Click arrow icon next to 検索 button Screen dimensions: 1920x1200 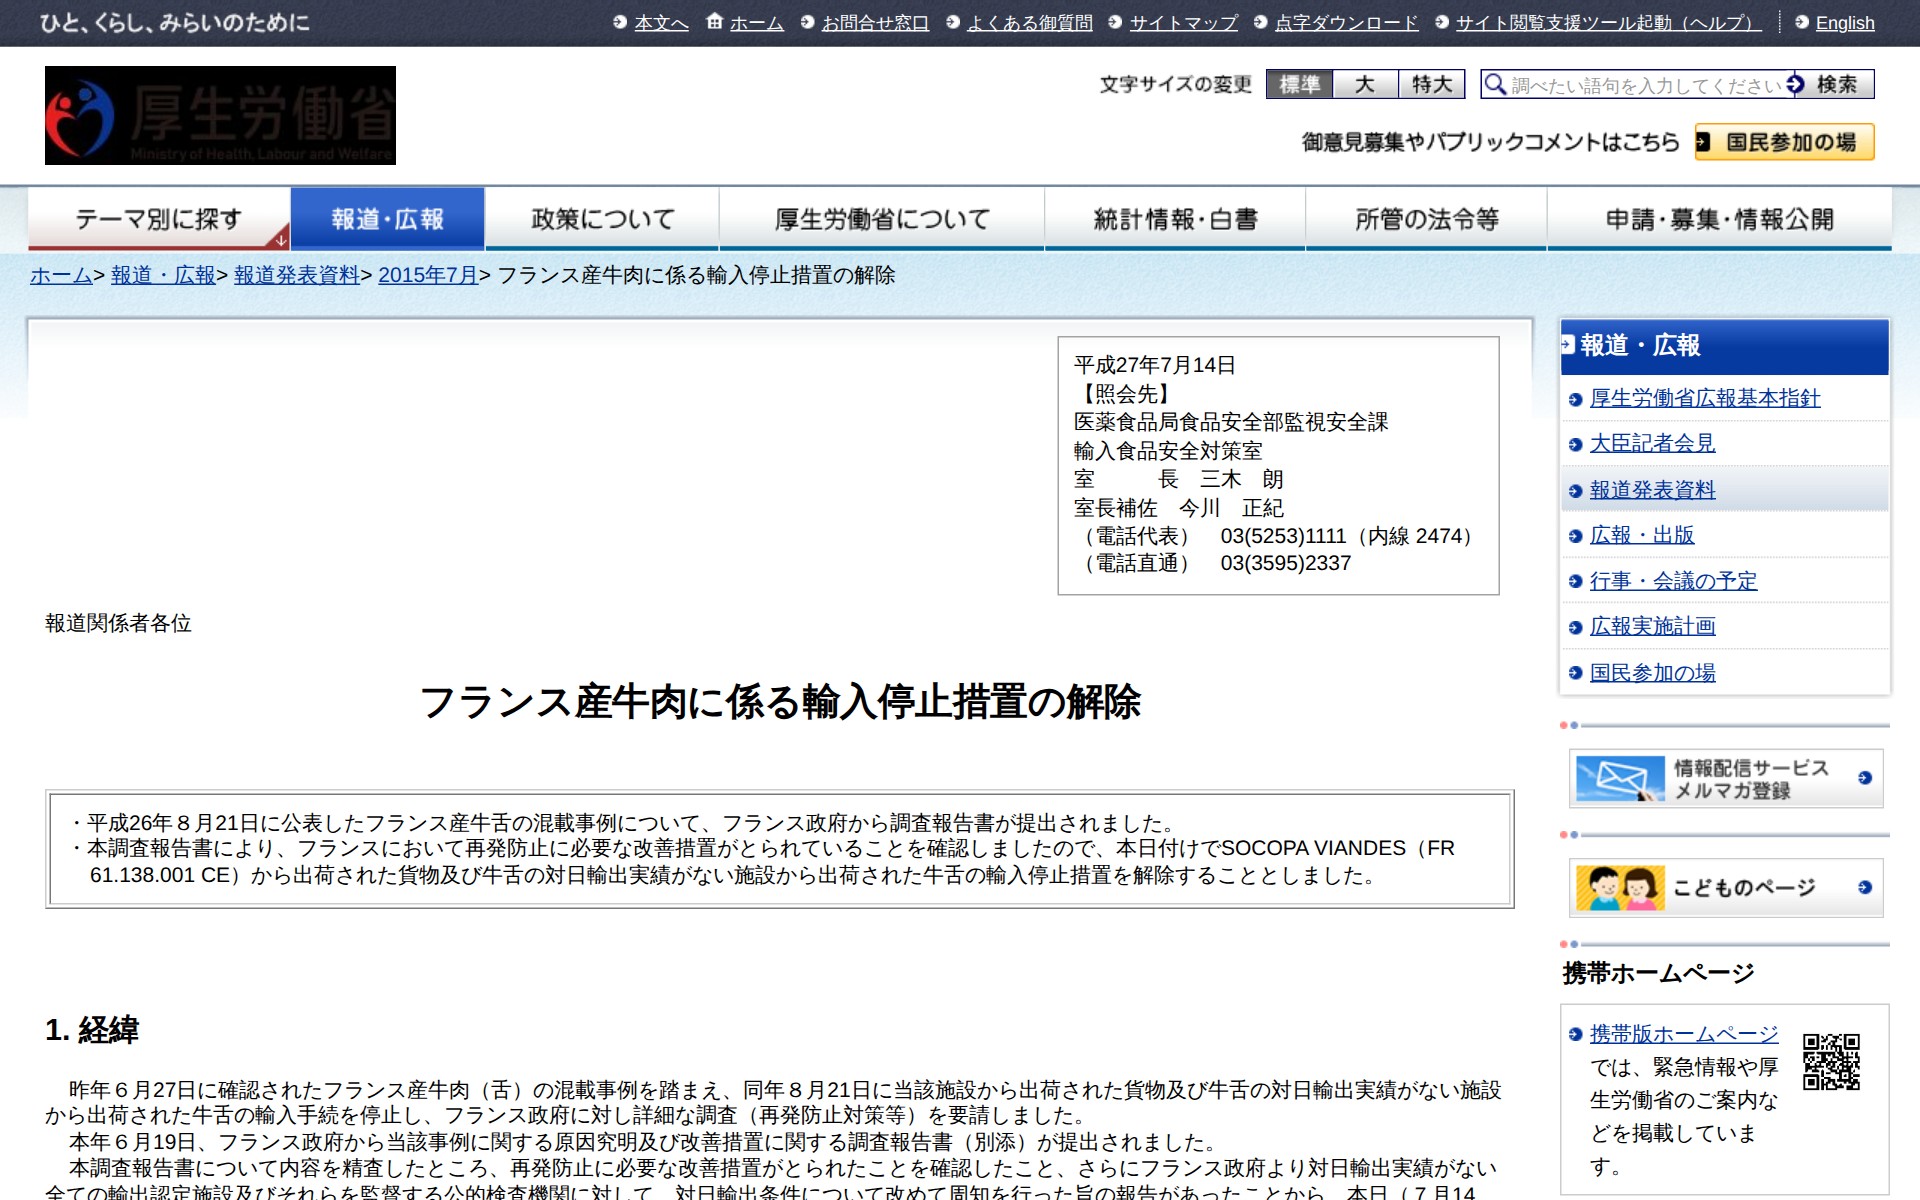click(1796, 84)
